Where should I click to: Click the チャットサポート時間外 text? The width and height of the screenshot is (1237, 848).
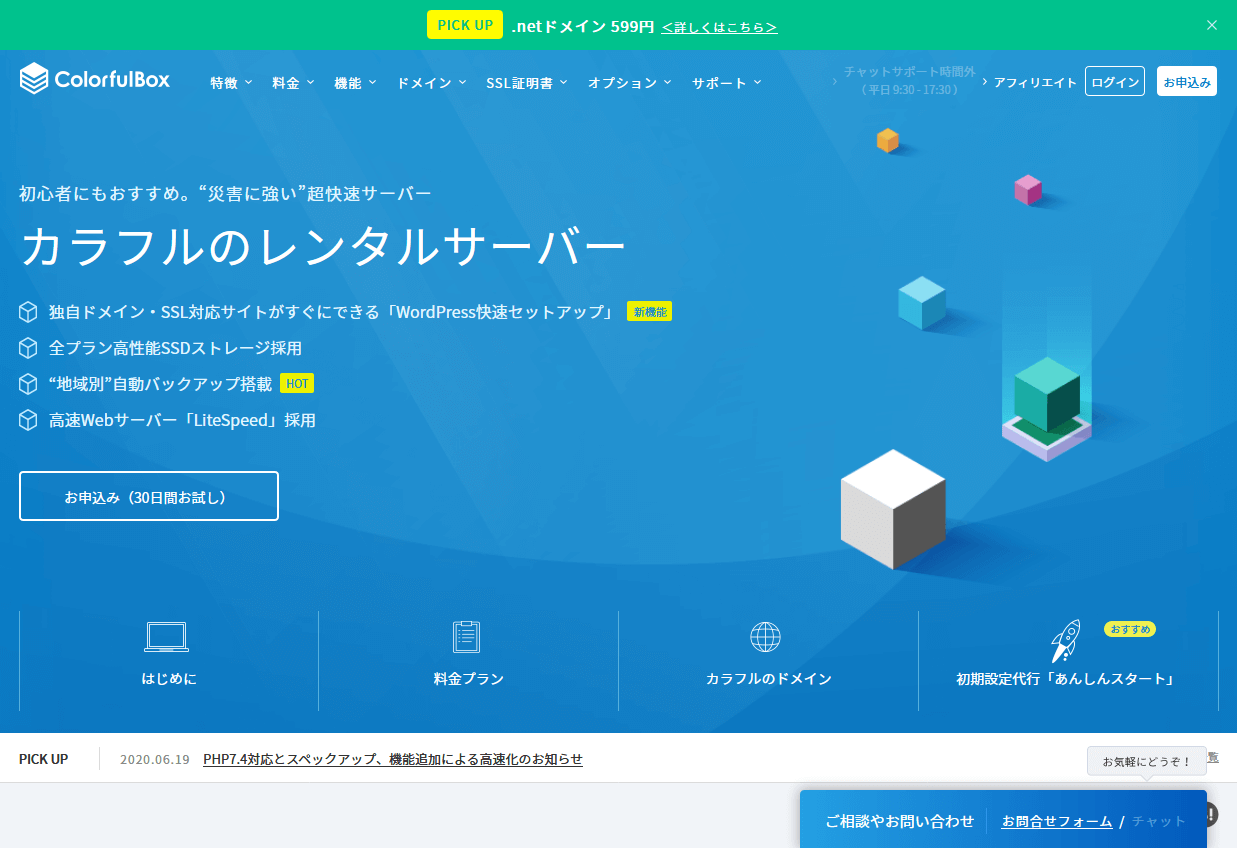[909, 72]
